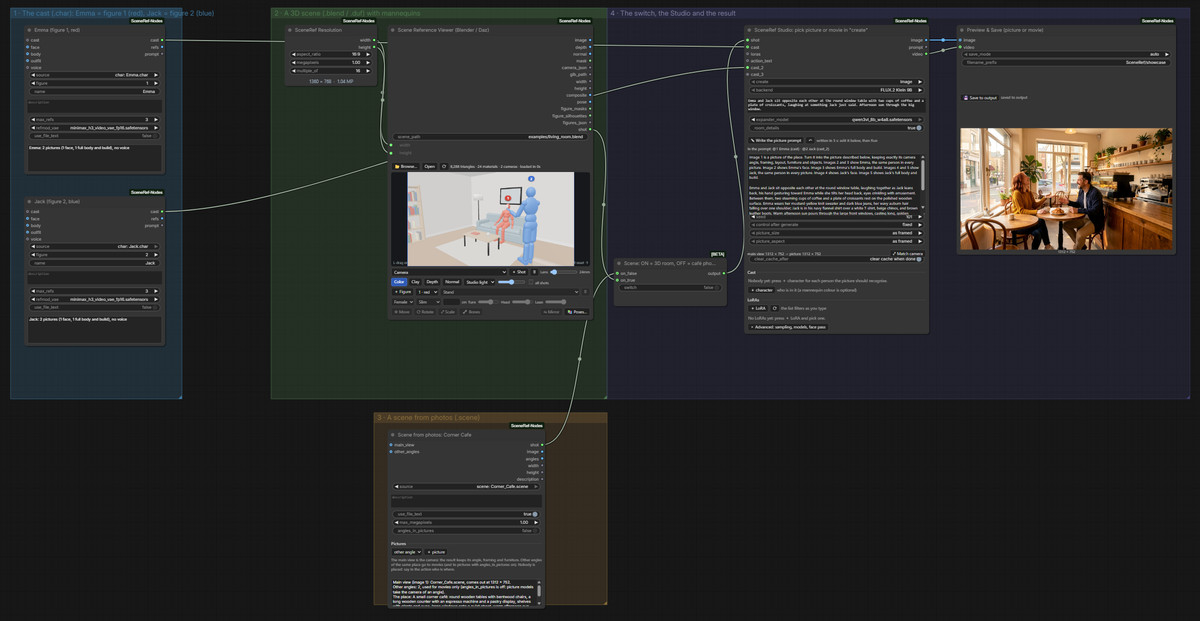Collapse the Scene: ON = 3D room switch node
Viewport: 1200px width, 621px height.
click(618, 262)
